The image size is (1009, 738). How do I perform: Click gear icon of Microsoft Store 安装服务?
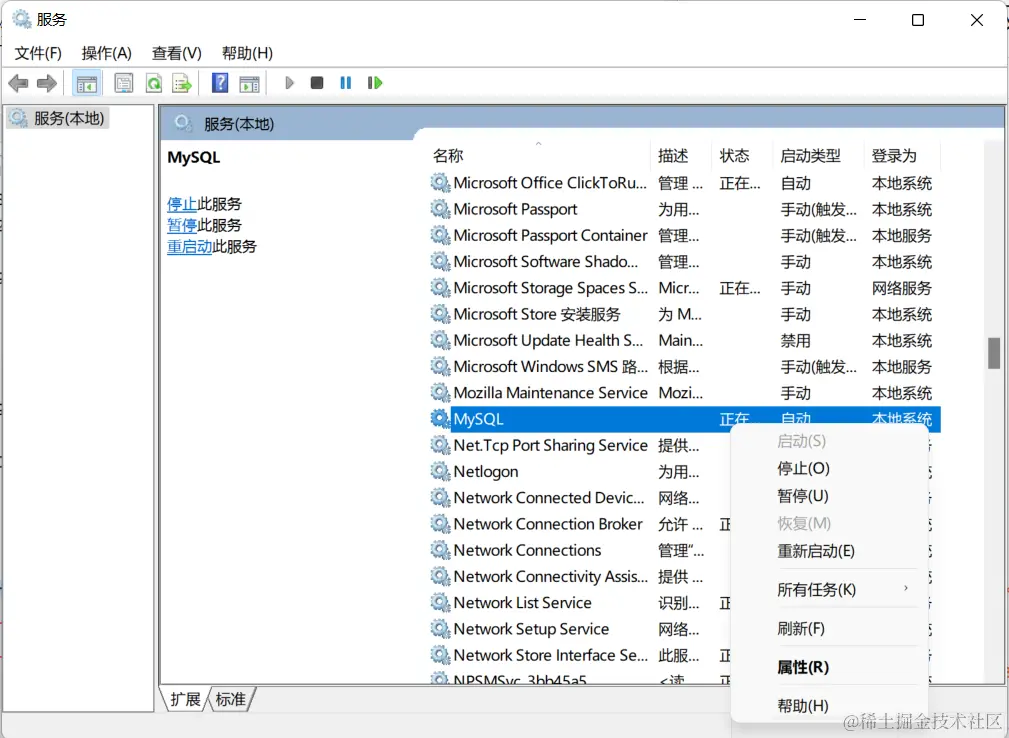point(440,314)
